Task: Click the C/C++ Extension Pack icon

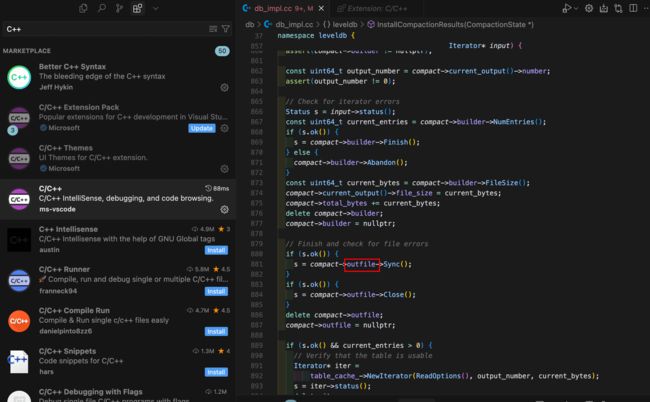Action: 19,118
